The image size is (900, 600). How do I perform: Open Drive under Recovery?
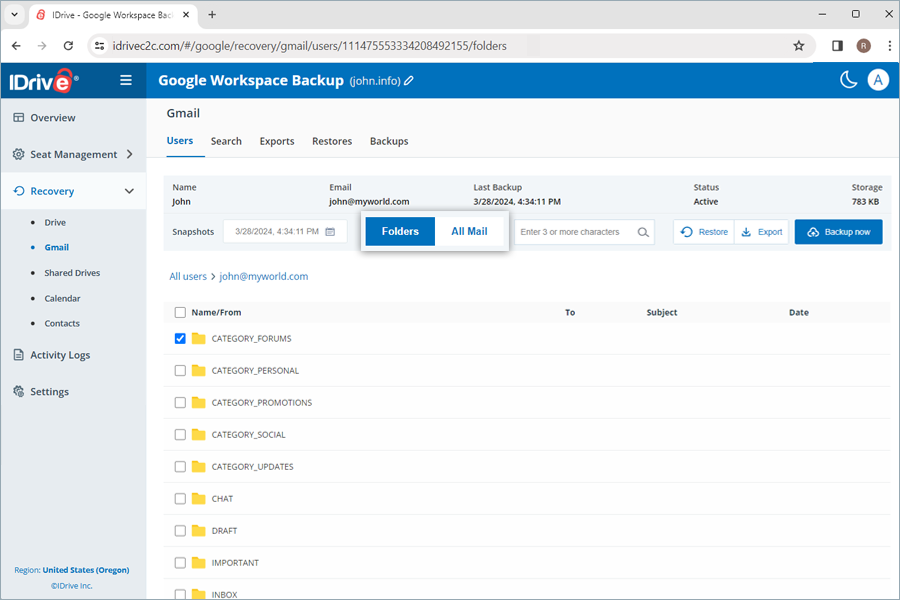55,223
